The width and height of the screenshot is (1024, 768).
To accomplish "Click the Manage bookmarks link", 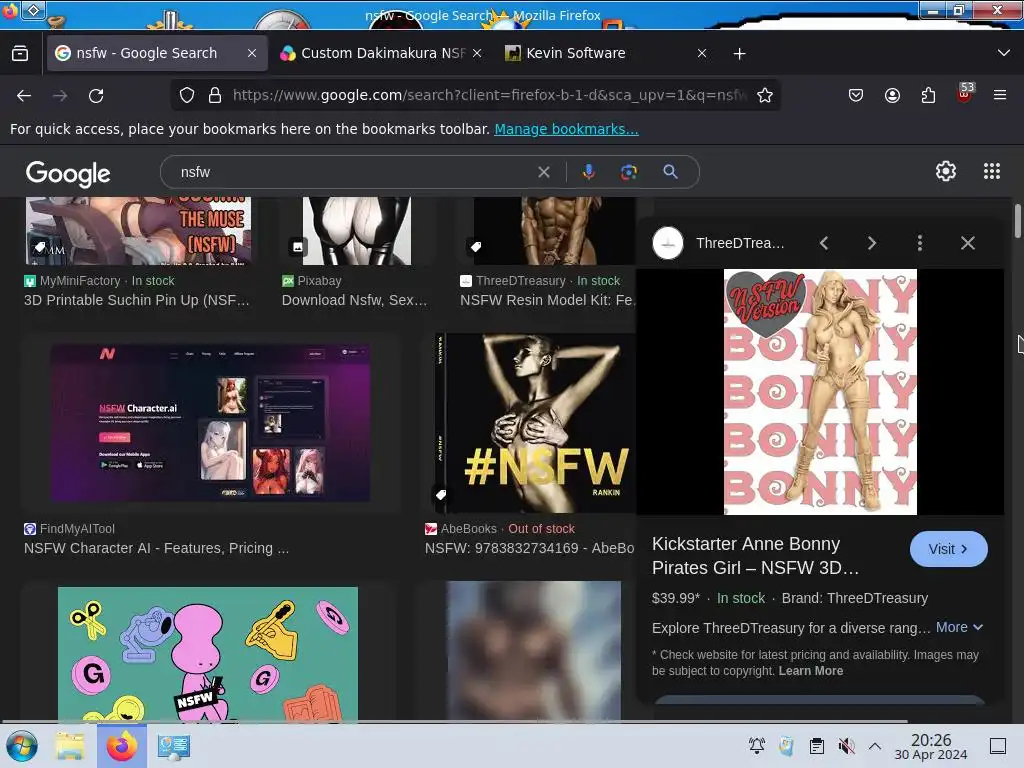I will pos(566,129).
